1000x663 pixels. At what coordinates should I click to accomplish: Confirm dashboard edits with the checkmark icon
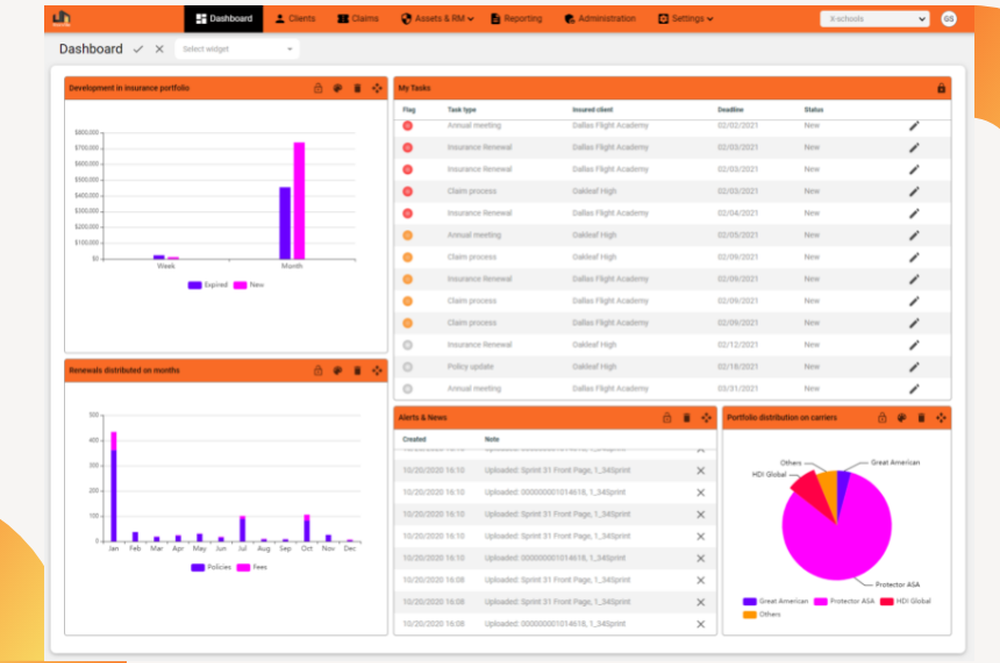138,49
